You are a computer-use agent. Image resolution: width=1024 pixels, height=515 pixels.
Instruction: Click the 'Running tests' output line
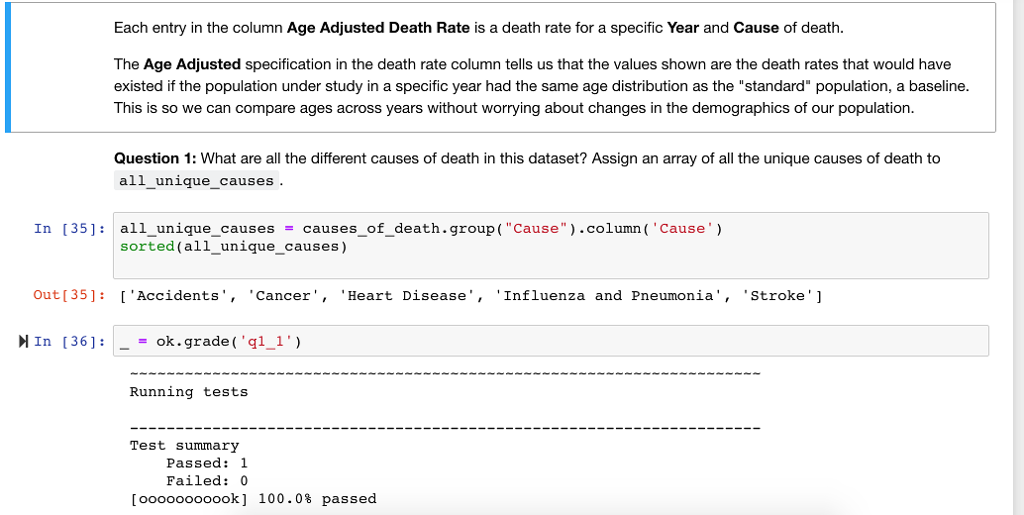click(x=189, y=392)
